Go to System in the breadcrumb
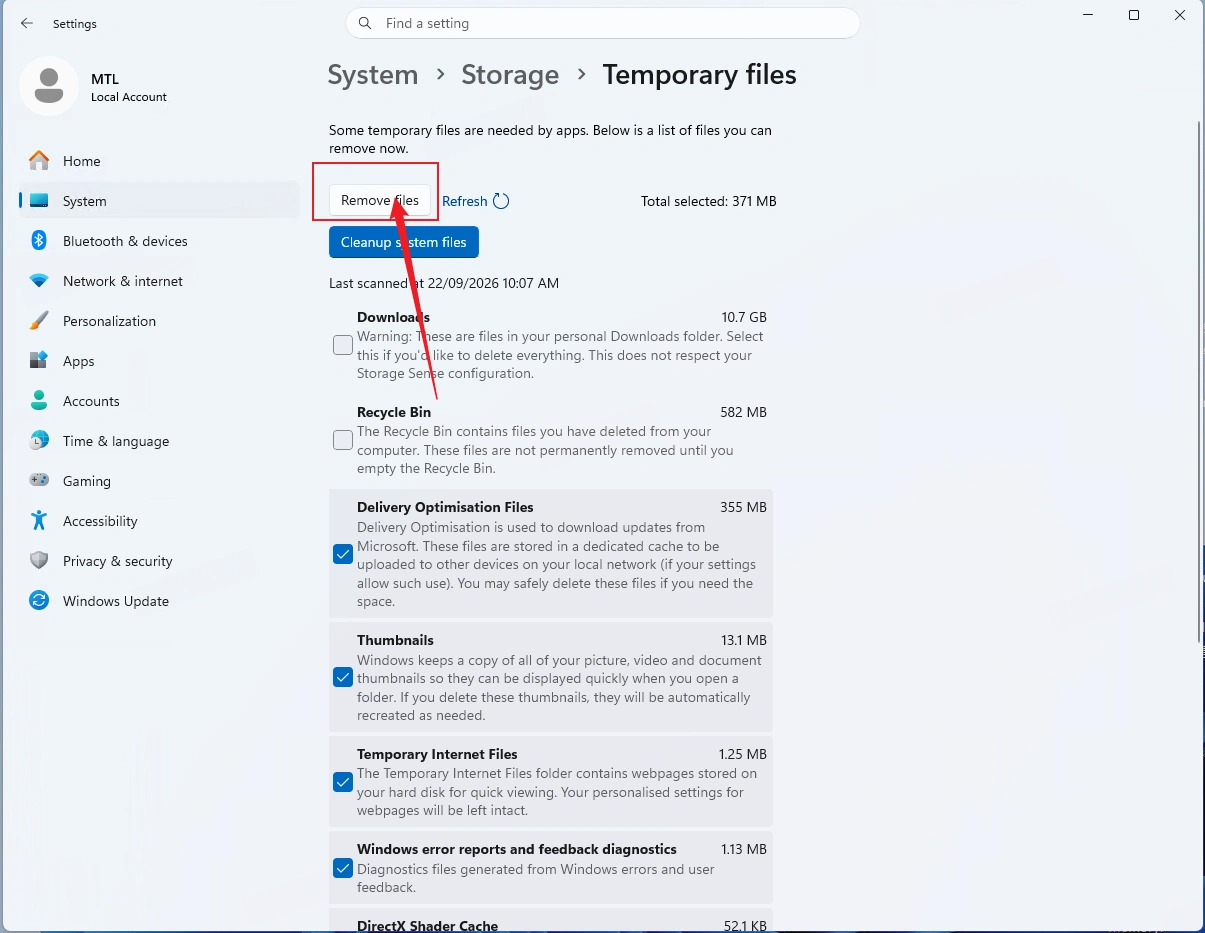Screen dimensions: 1205x933 click(x=373, y=75)
